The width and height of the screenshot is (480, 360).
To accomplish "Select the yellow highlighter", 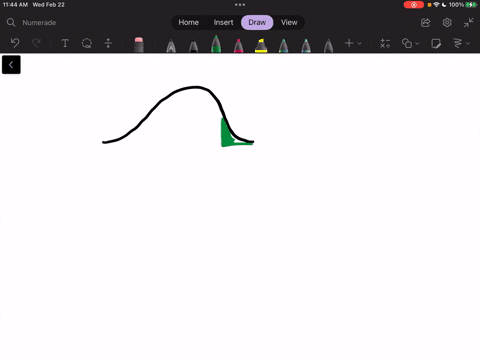I will tap(261, 46).
